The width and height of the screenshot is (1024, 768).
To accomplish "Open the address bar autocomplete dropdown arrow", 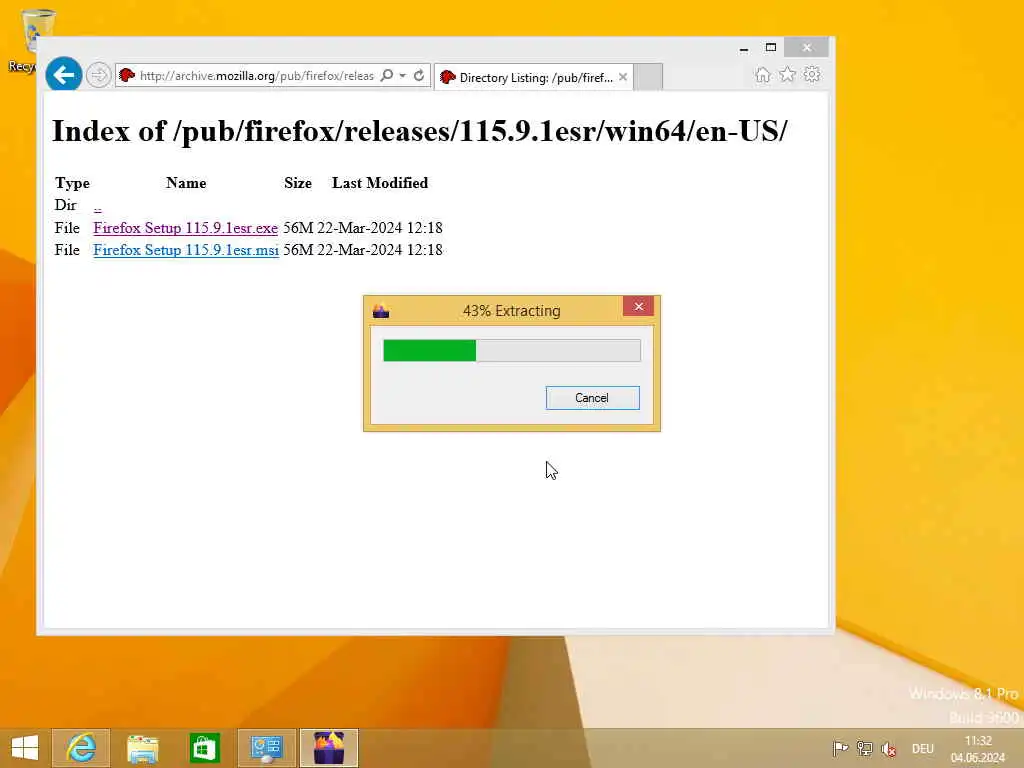I will [x=402, y=76].
